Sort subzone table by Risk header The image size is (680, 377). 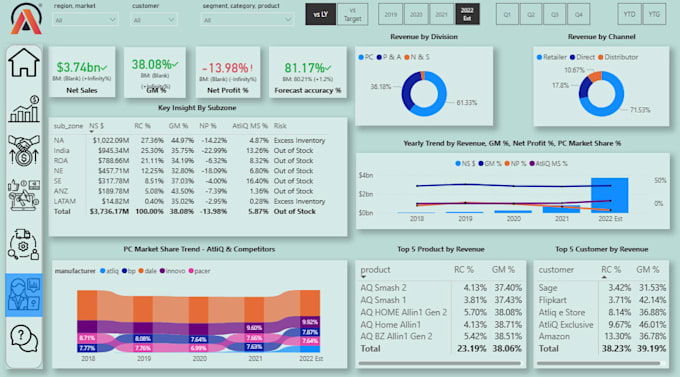point(280,126)
